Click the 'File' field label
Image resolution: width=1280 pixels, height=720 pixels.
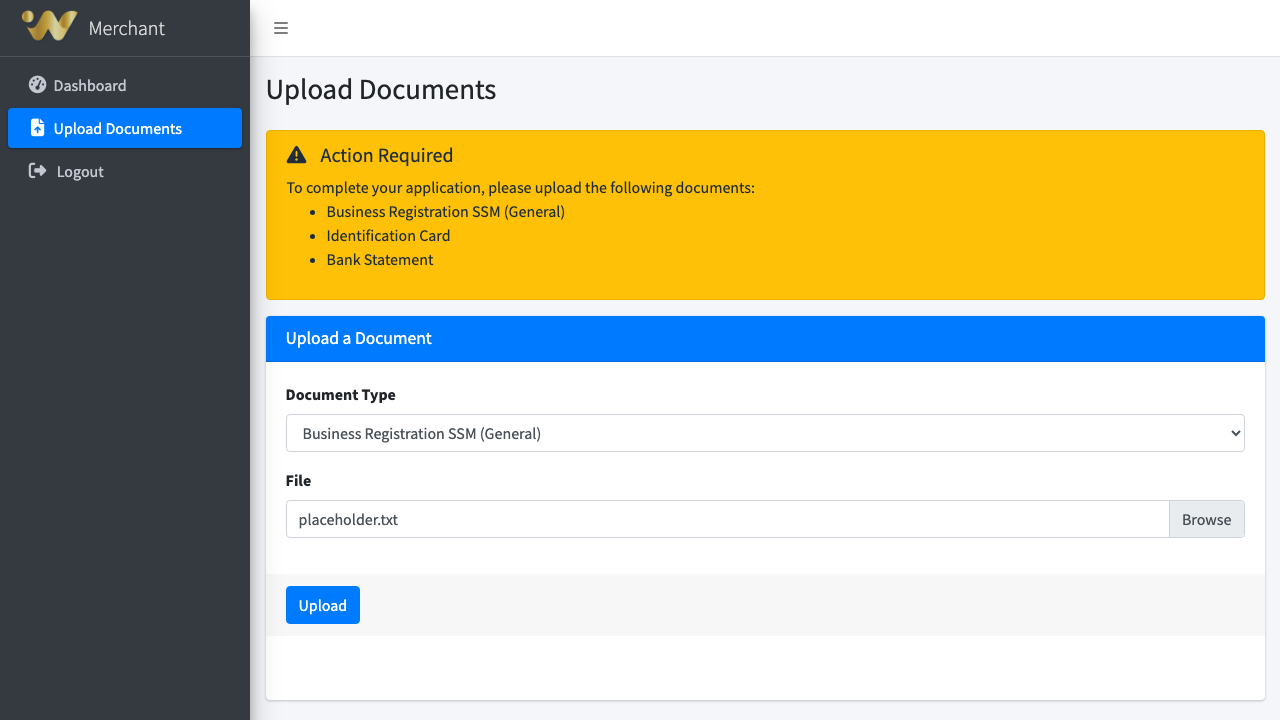[x=298, y=481]
